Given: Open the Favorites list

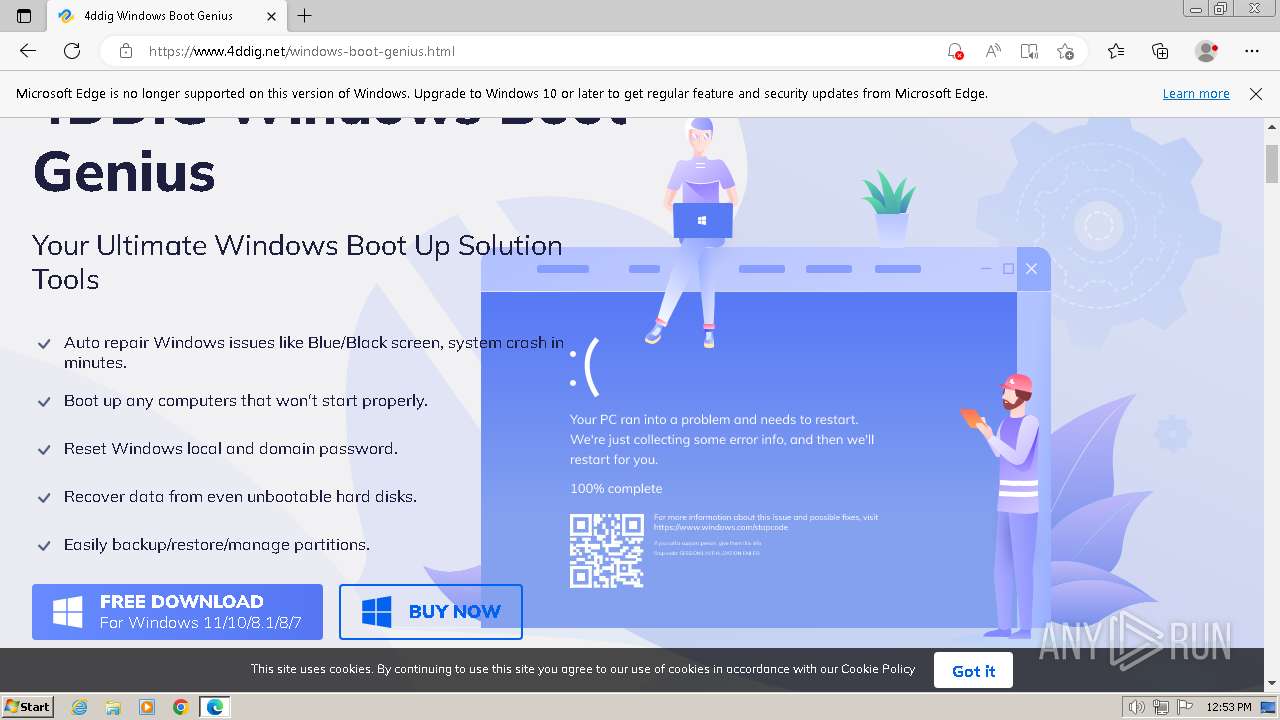Looking at the screenshot, I should click(1116, 51).
